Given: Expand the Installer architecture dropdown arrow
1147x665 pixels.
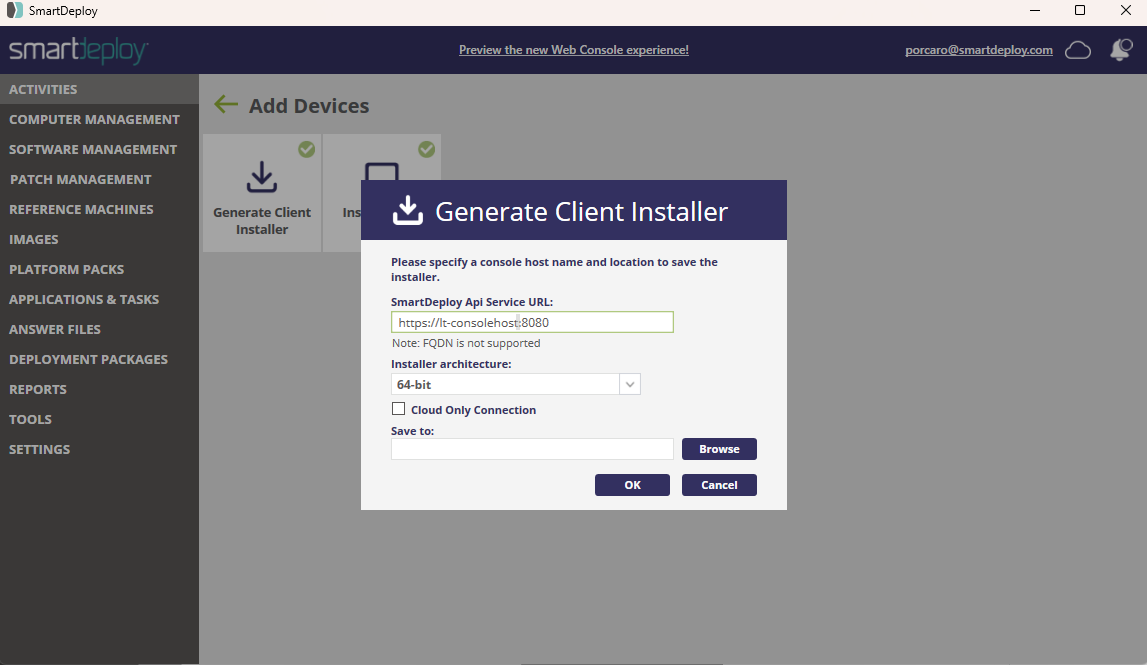Looking at the screenshot, I should [630, 384].
